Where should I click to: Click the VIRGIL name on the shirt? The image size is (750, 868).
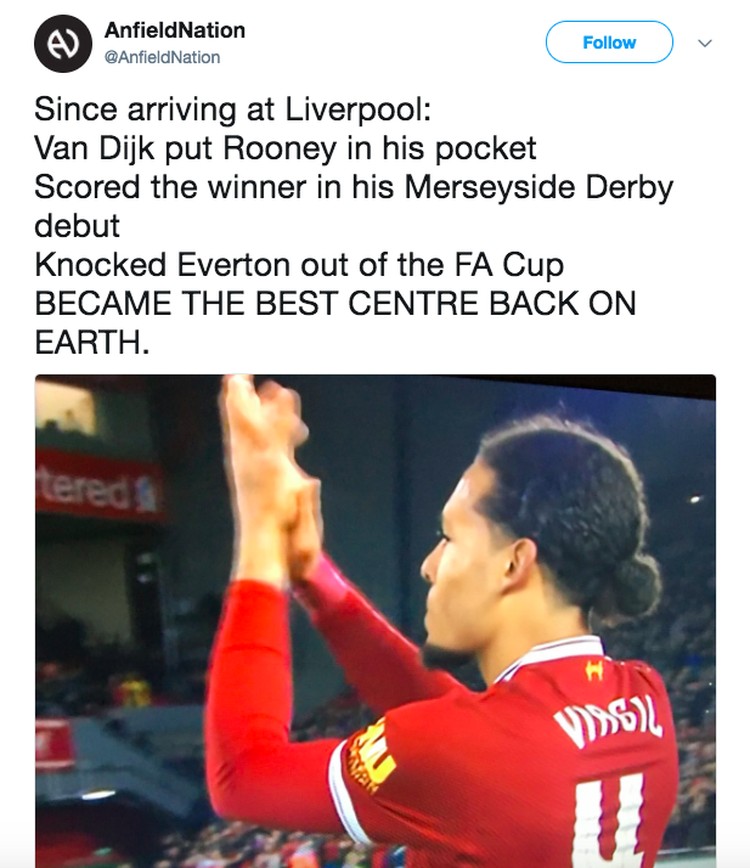point(608,720)
